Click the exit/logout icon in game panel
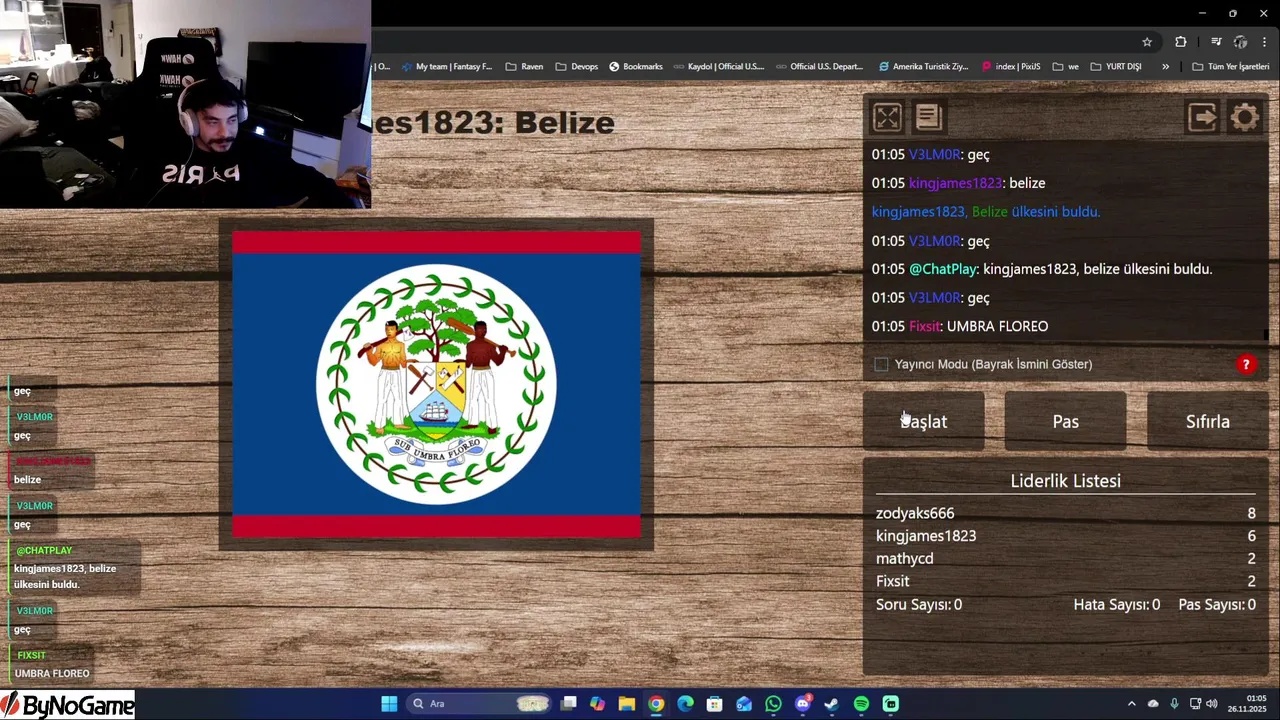 pos(1202,118)
